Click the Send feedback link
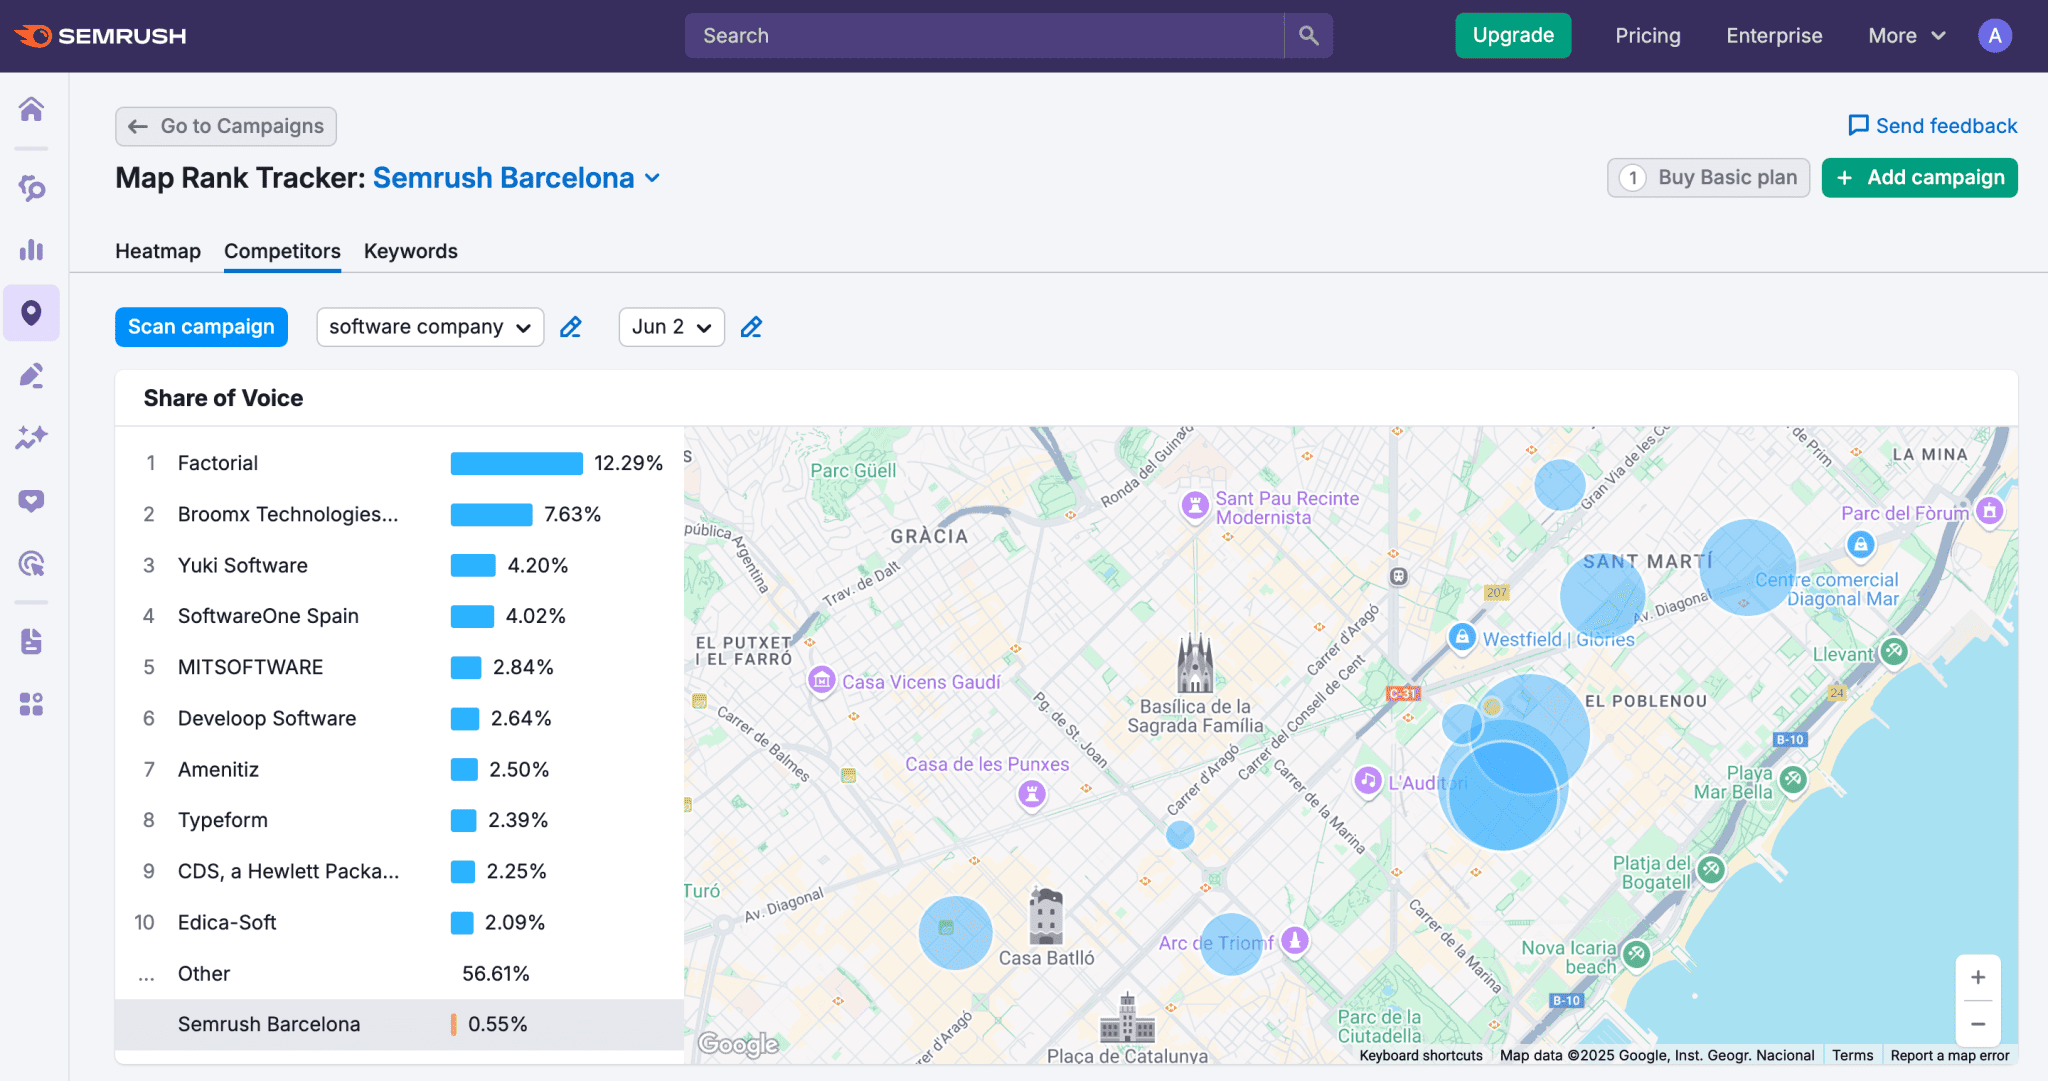 click(1932, 126)
